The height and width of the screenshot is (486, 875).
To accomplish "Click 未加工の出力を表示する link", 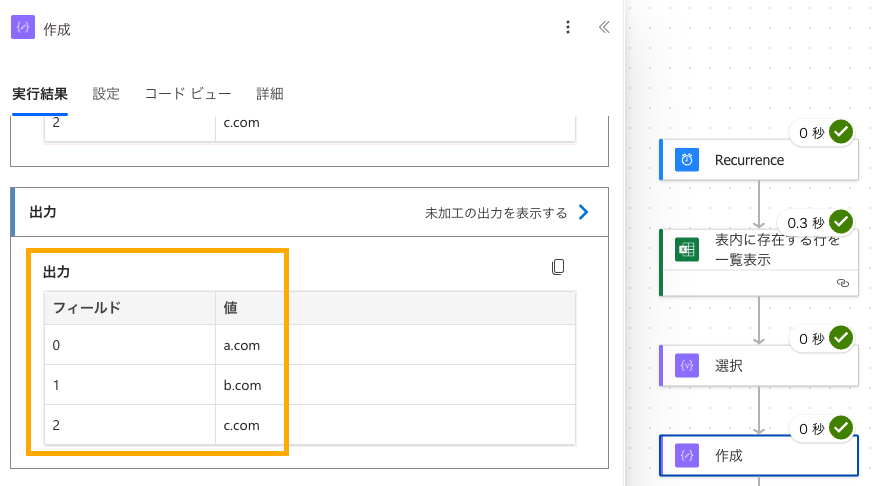I will 496,213.
